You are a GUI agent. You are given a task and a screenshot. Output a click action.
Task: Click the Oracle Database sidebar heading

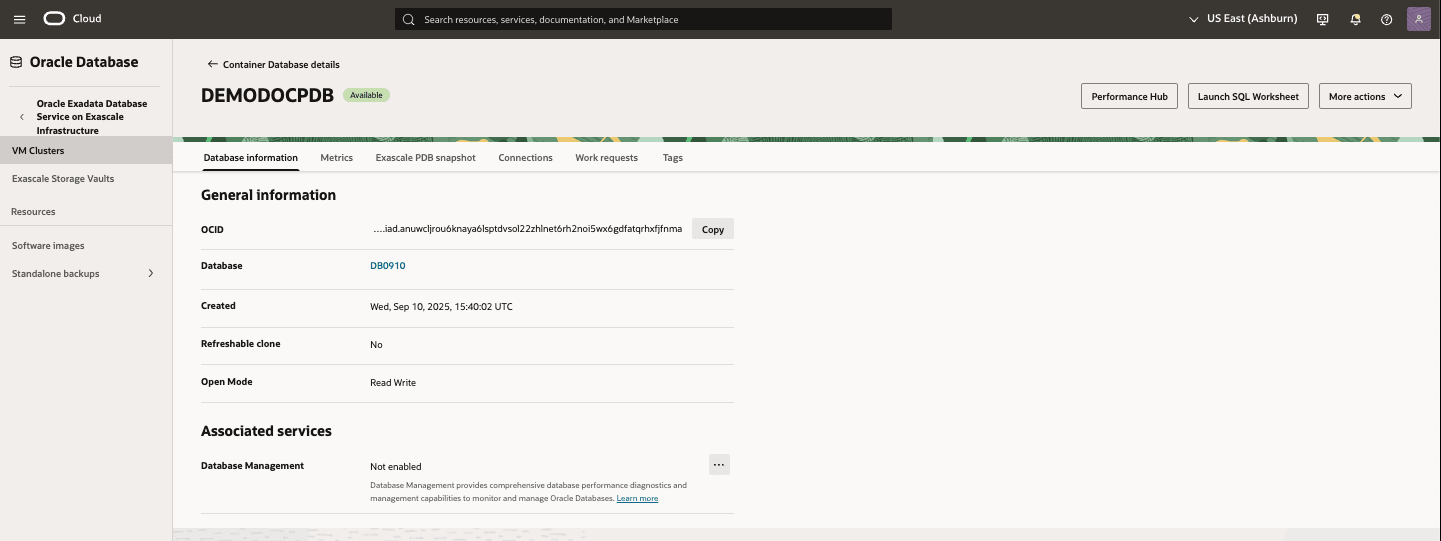84,62
